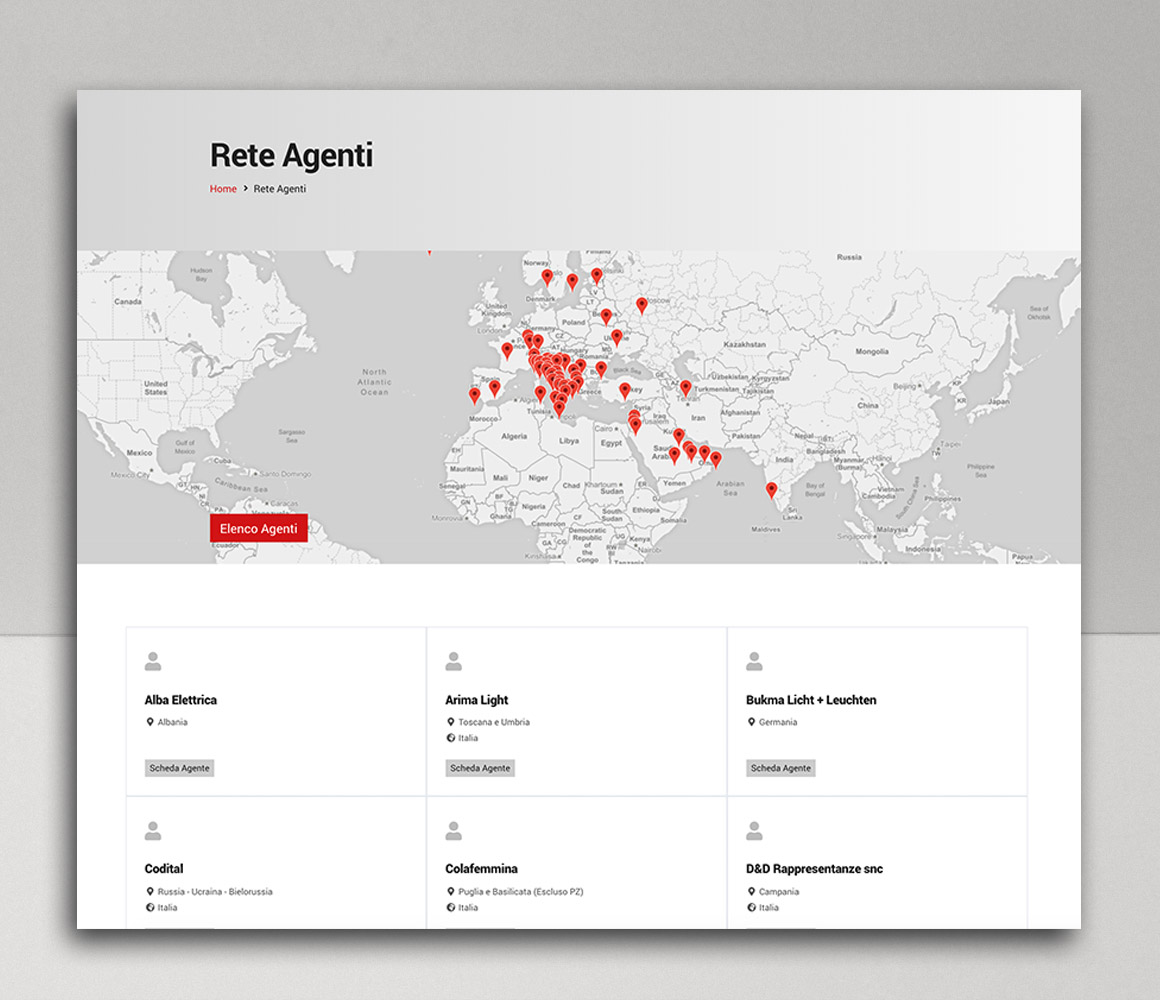Click the location pin icon beside Germania
1160x1000 pixels.
pyautogui.click(x=751, y=722)
